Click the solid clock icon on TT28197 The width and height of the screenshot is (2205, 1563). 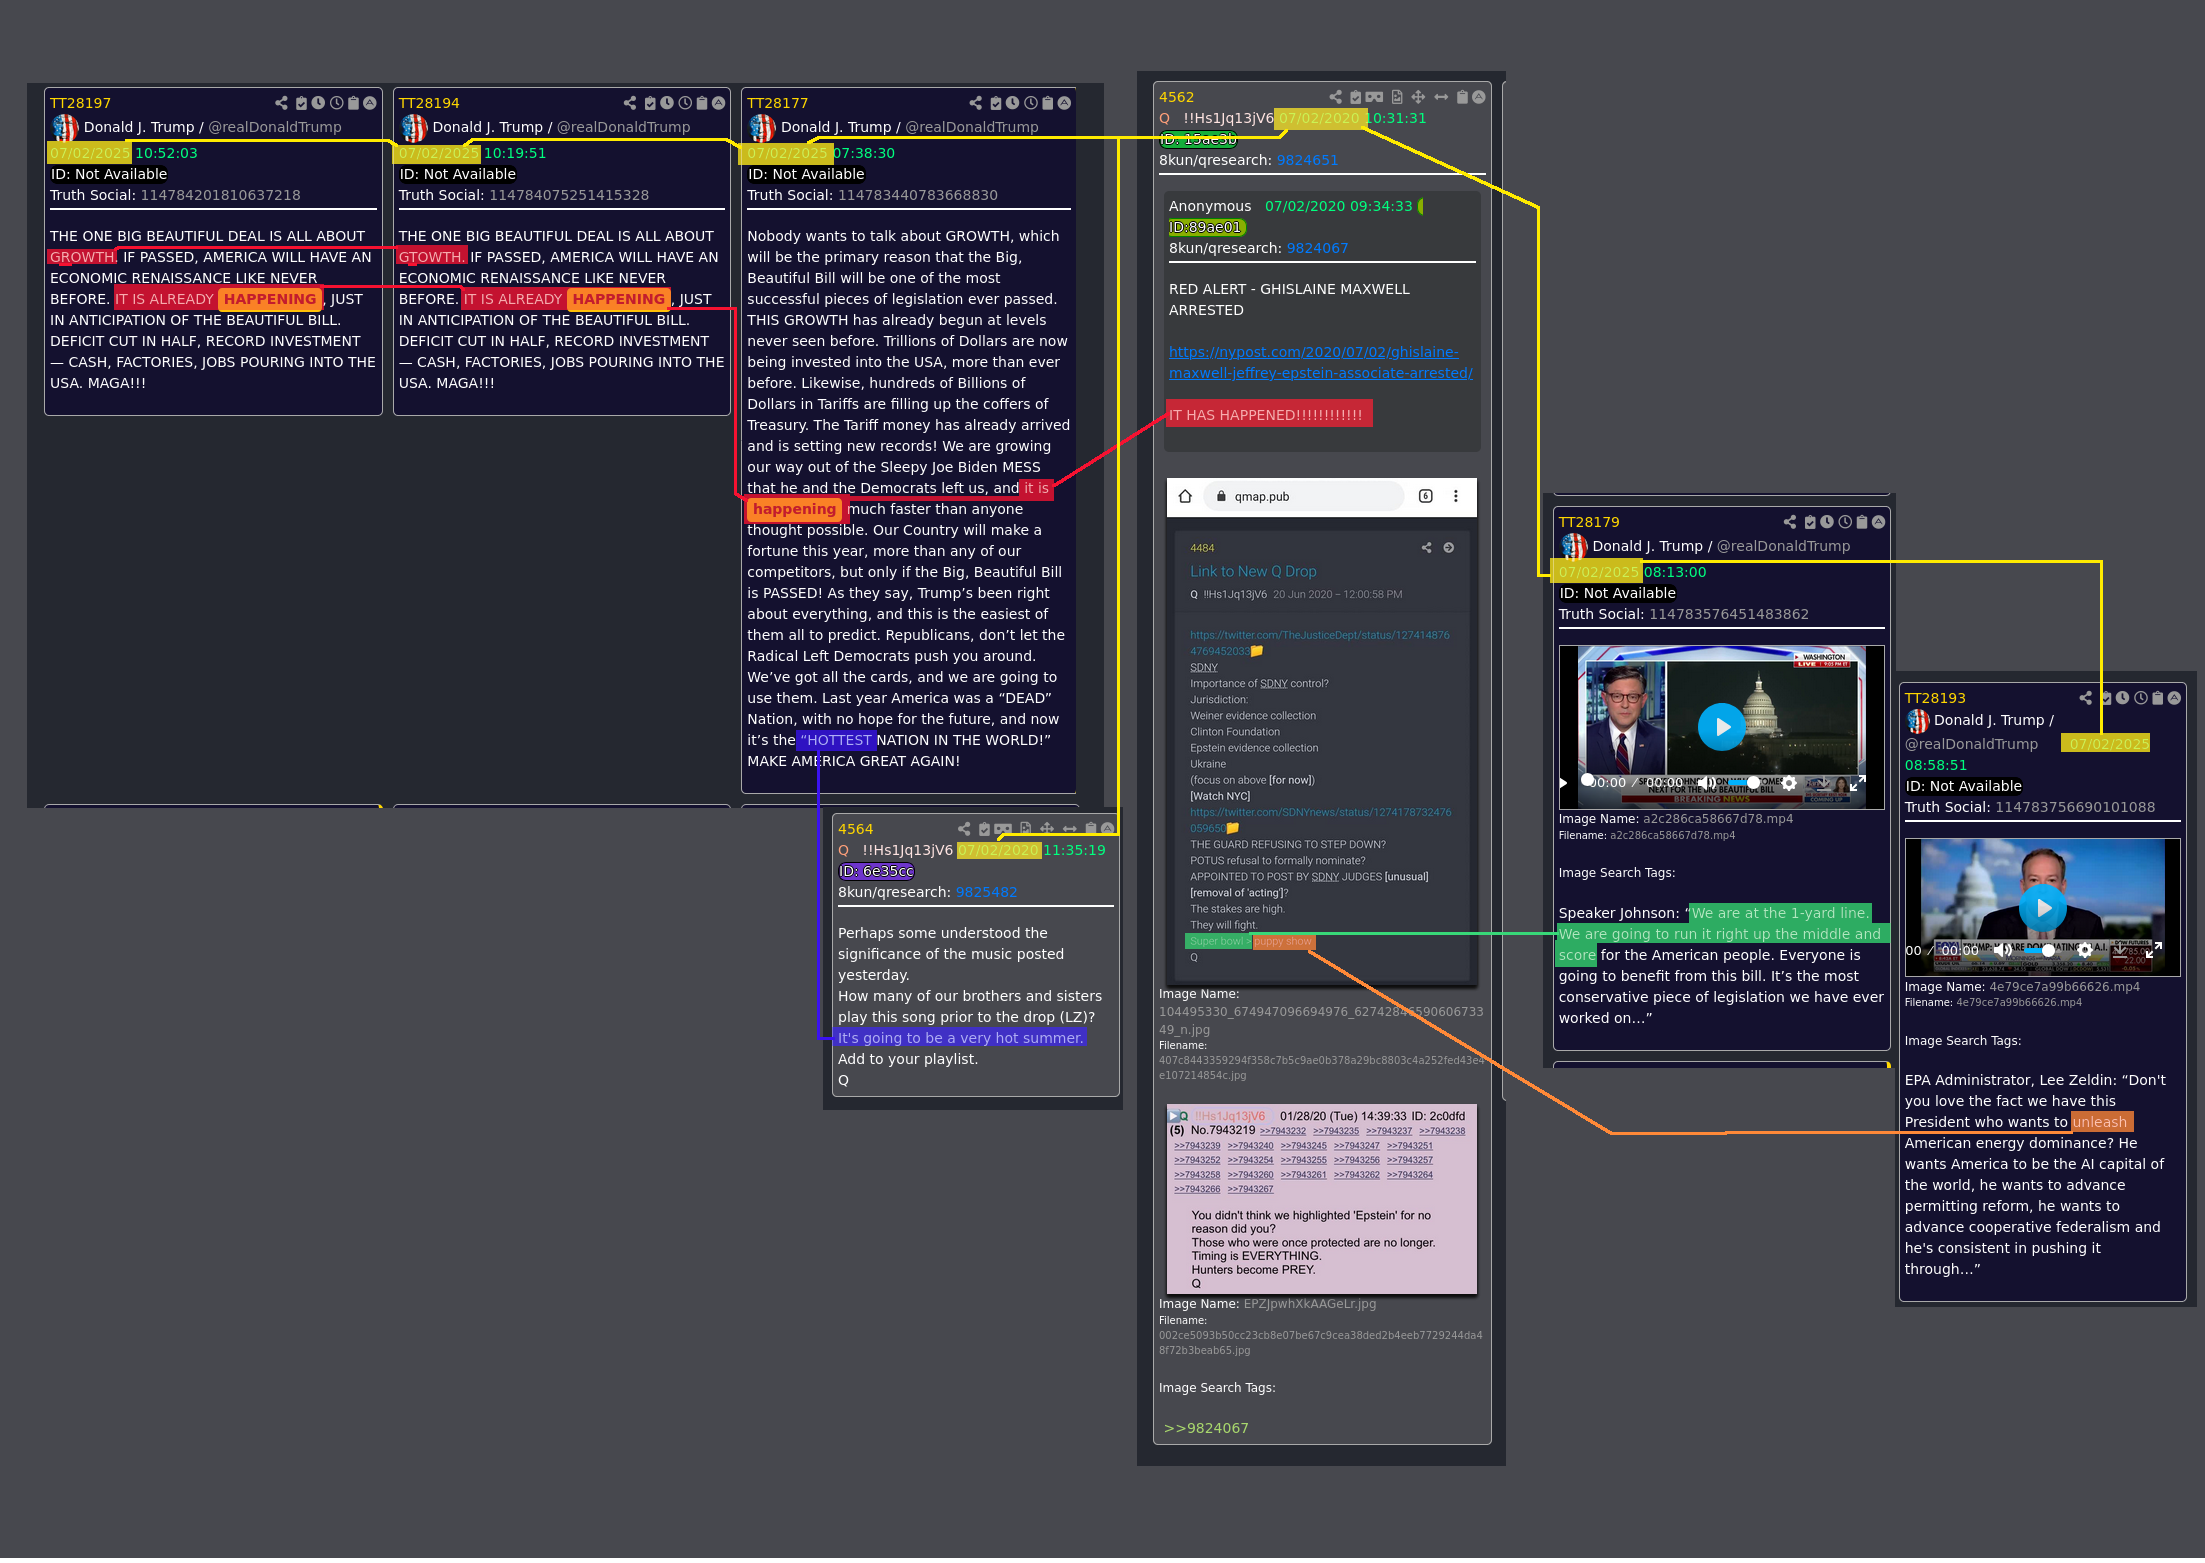318,103
